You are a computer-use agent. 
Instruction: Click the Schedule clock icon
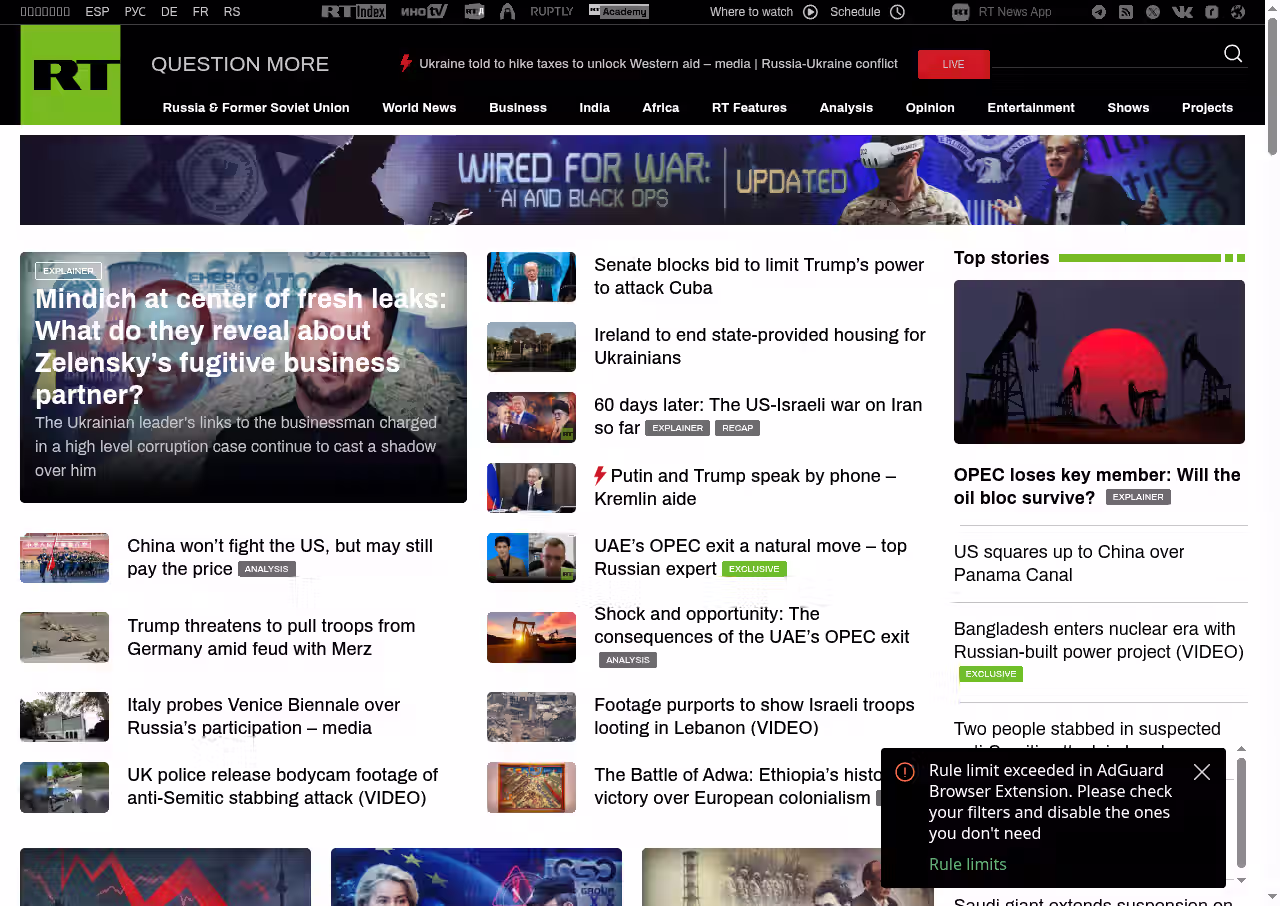point(897,12)
